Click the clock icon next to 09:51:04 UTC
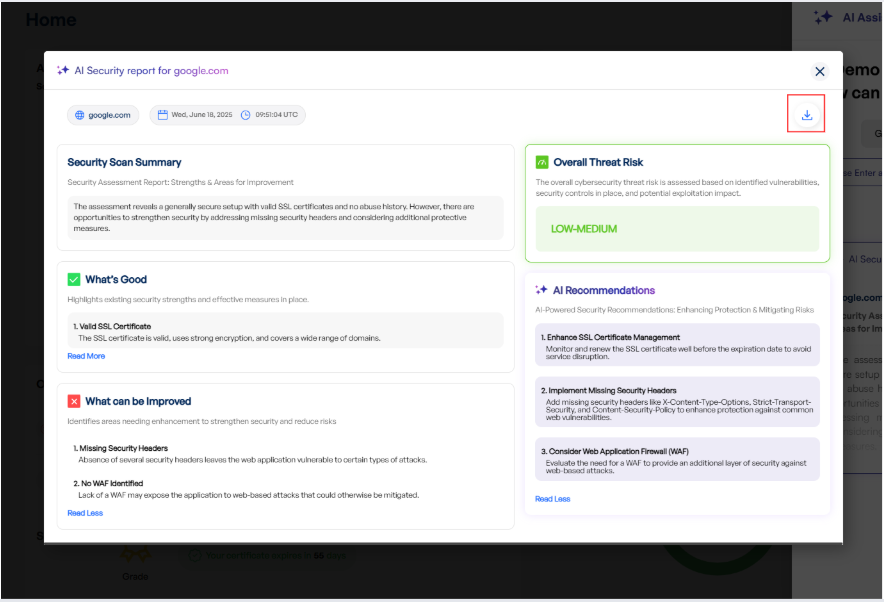The image size is (884, 602). 246,115
